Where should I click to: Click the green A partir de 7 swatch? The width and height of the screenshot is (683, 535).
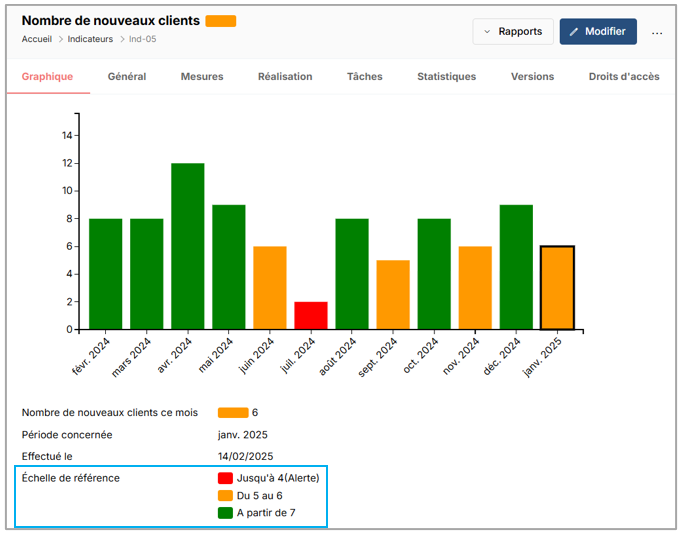225,513
